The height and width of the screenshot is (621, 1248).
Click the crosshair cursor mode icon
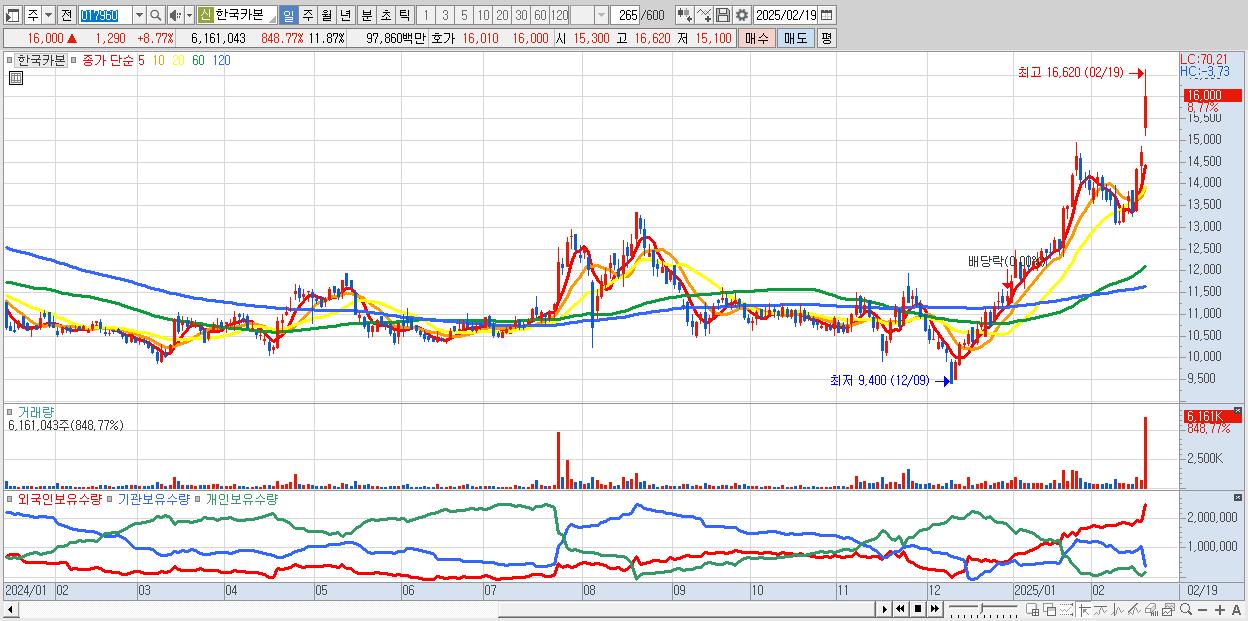point(1084,609)
